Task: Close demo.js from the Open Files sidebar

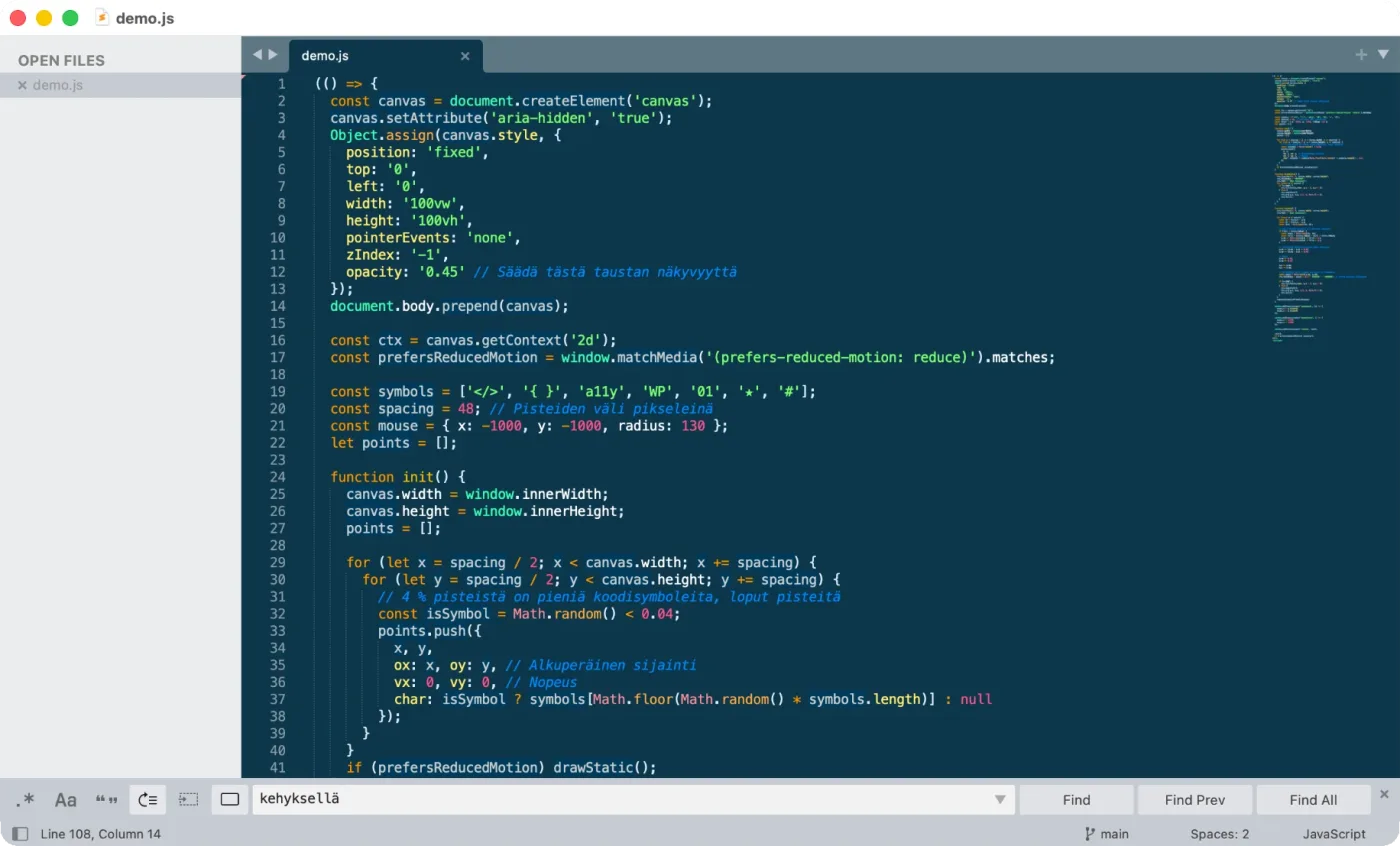Action: point(22,85)
